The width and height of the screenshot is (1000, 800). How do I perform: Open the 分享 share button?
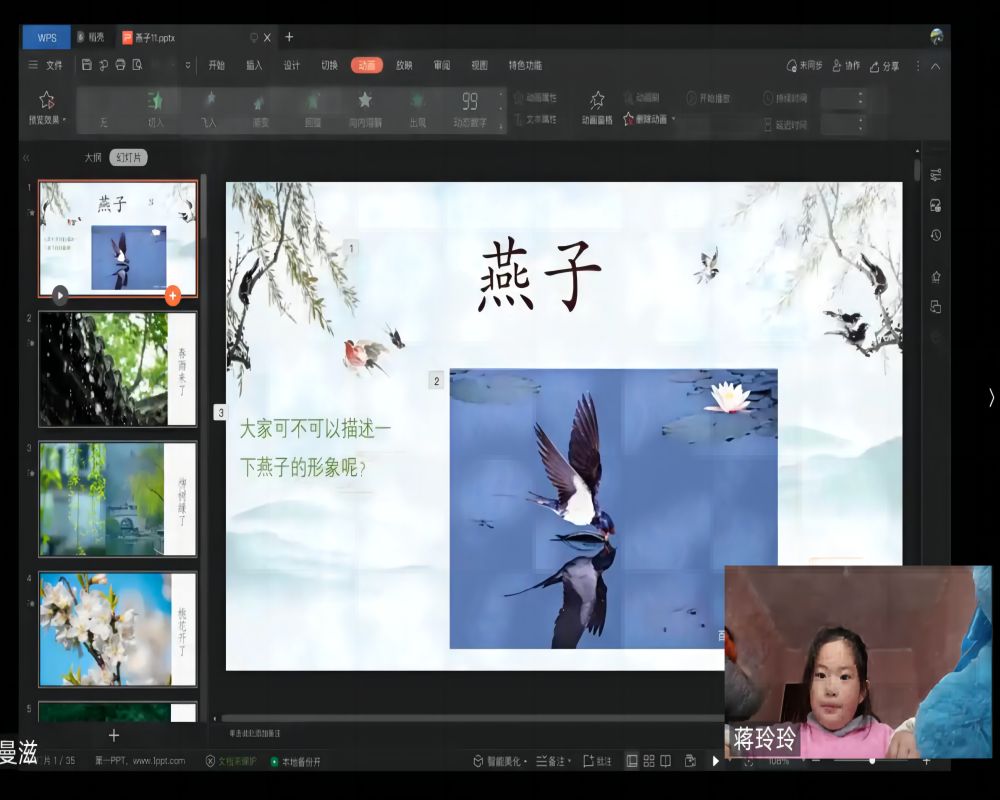[x=884, y=65]
